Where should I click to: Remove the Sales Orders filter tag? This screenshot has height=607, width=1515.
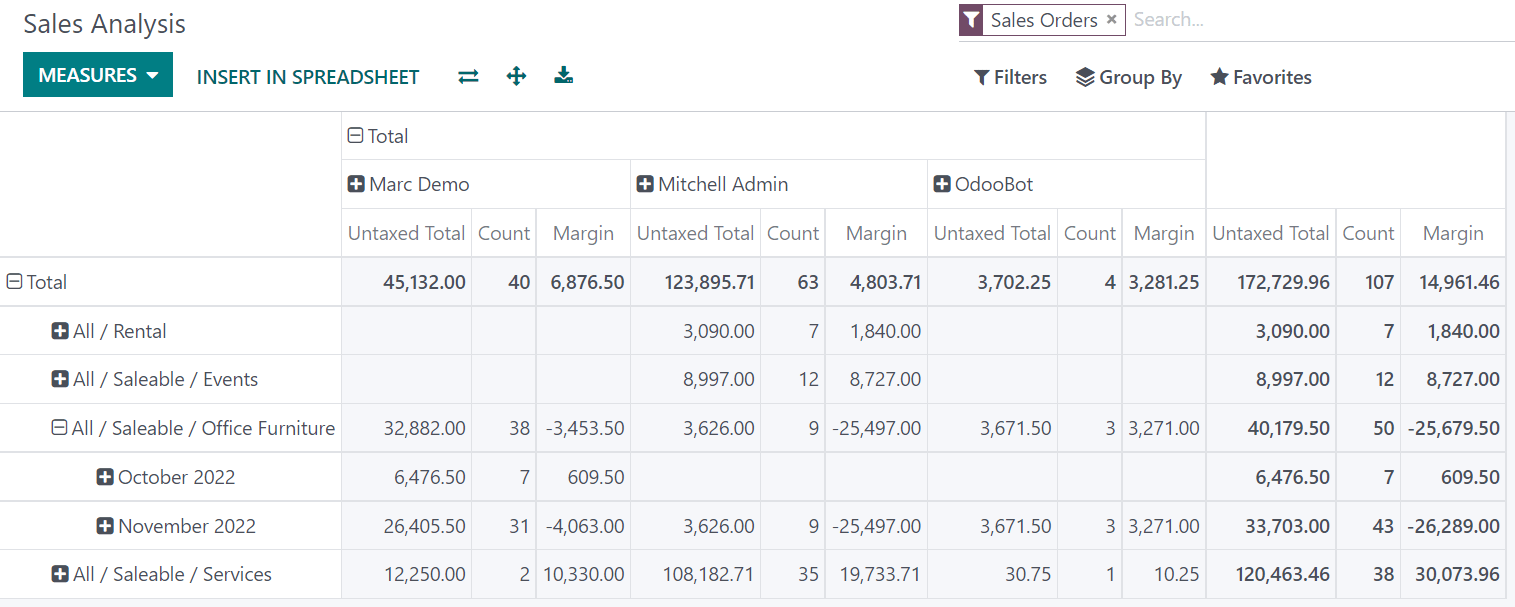click(x=1111, y=19)
